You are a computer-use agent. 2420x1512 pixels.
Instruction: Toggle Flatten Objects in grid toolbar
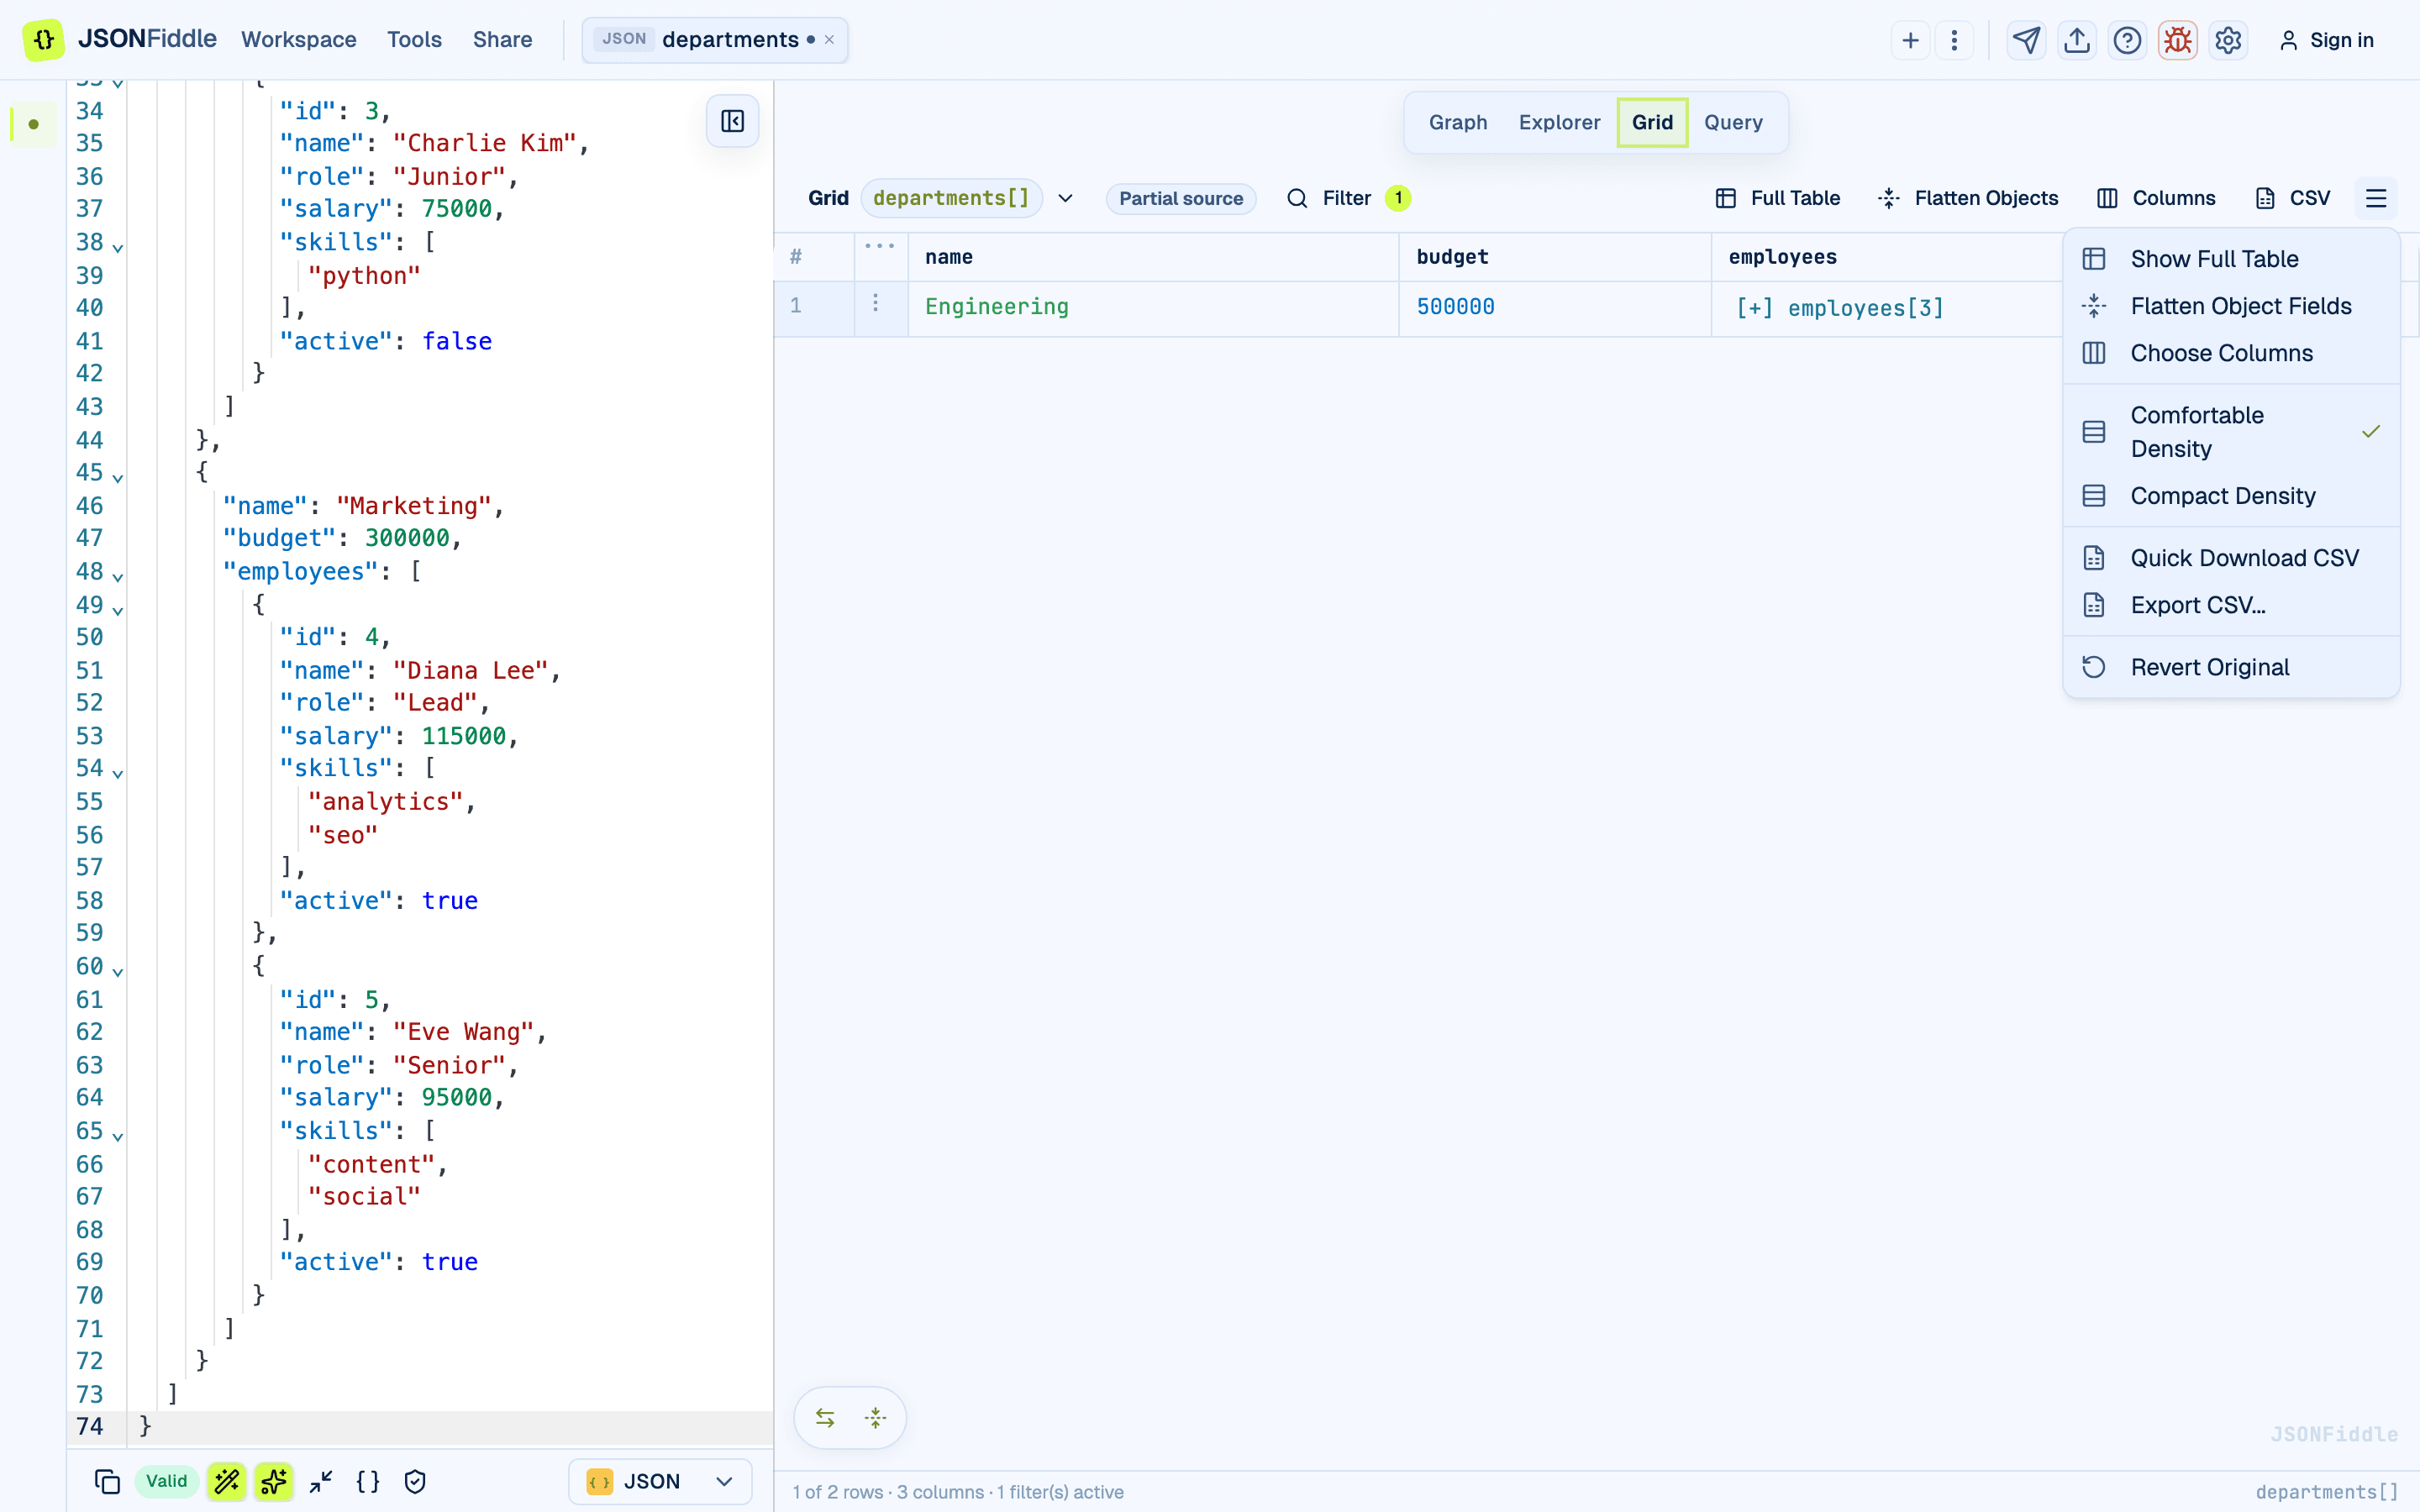[1968, 198]
